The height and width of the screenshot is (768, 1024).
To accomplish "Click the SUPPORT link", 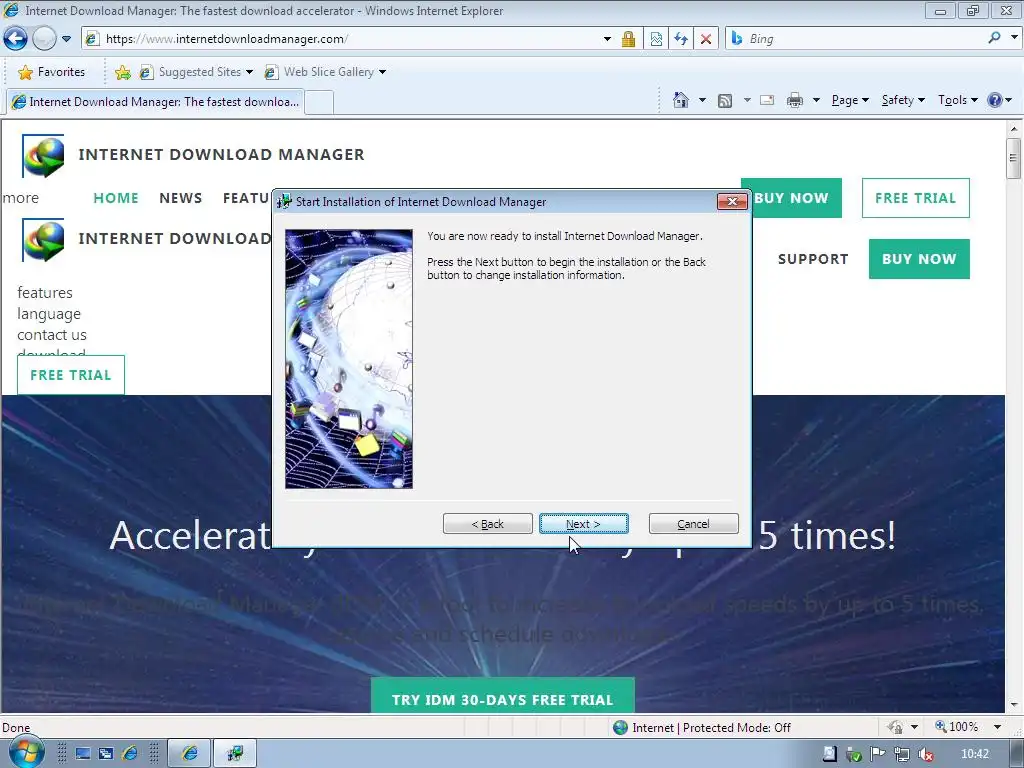I will 813,259.
